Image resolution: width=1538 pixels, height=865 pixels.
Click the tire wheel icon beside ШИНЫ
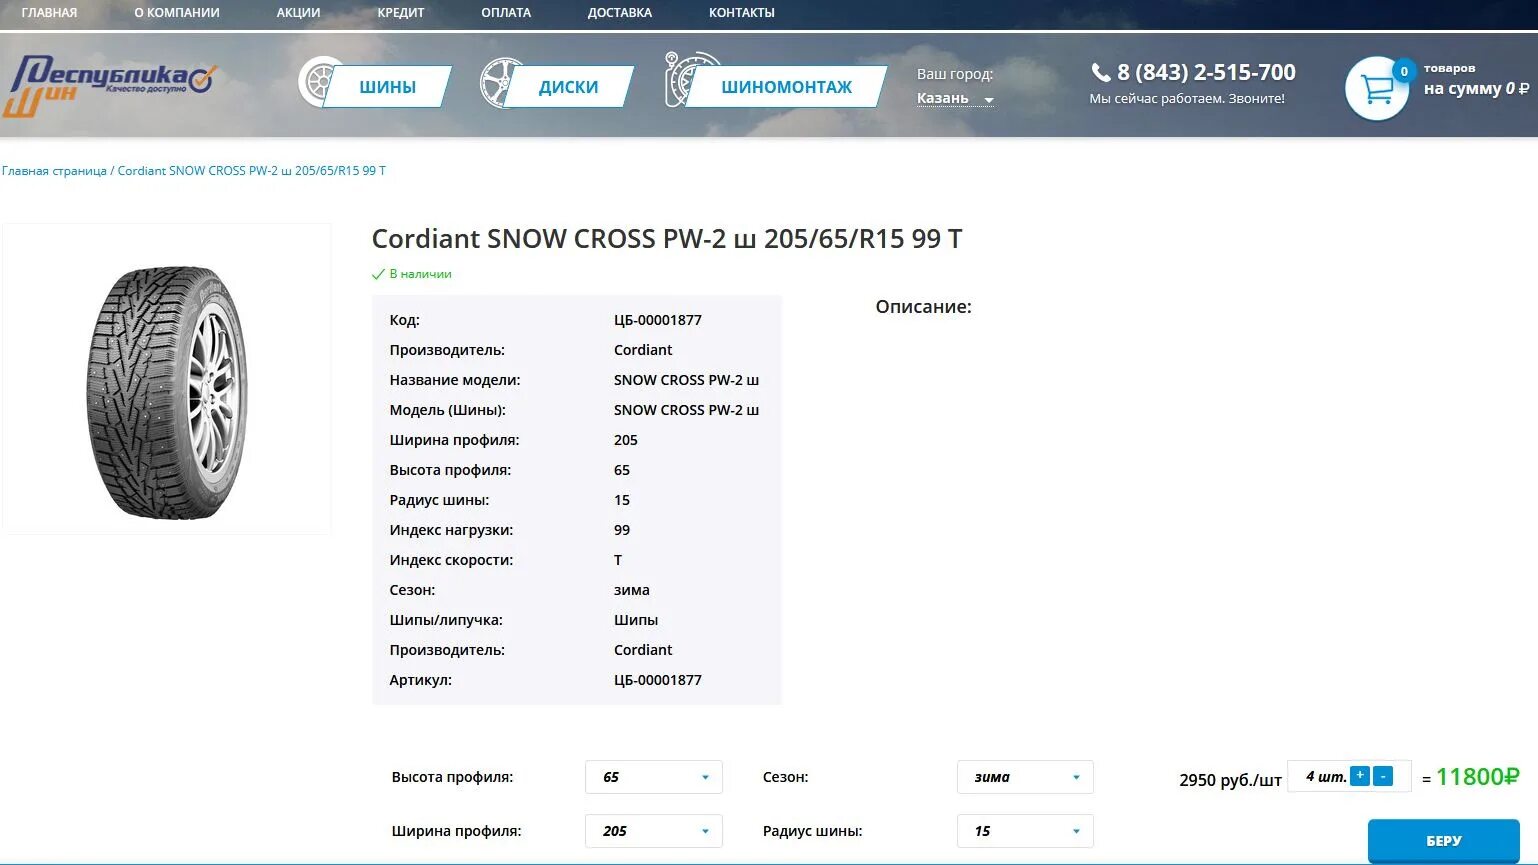pyautogui.click(x=318, y=82)
